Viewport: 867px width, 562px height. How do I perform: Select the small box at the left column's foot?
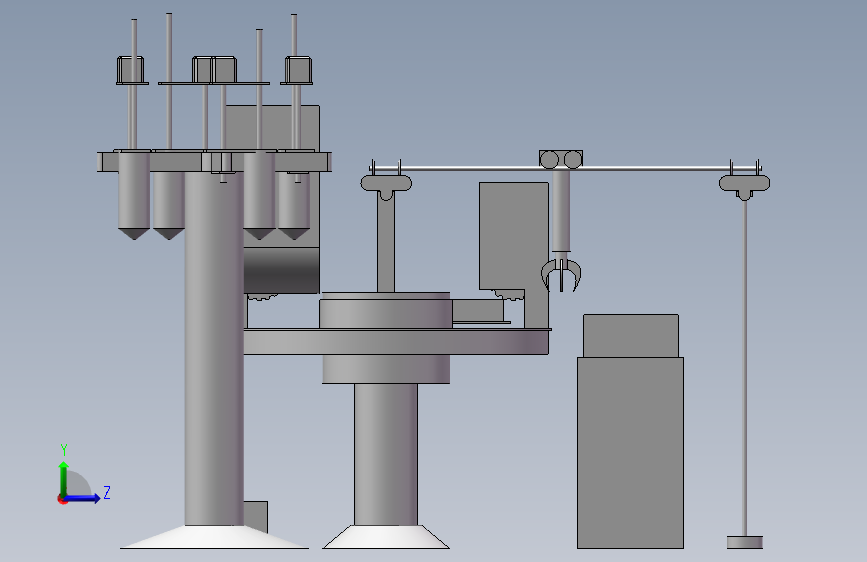(255, 517)
